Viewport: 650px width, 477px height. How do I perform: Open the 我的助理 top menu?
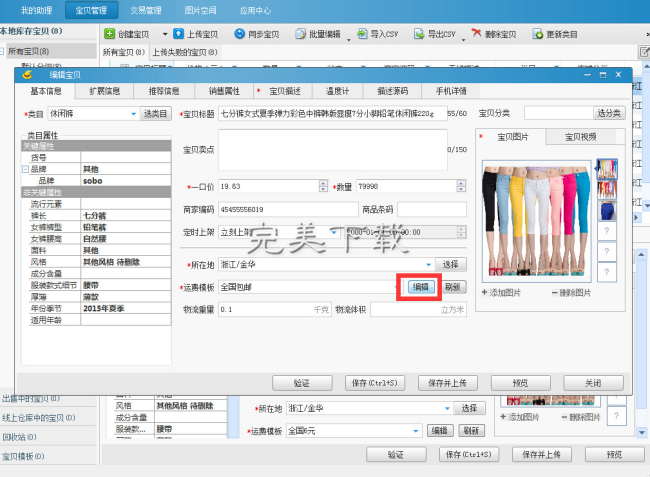click(x=36, y=10)
